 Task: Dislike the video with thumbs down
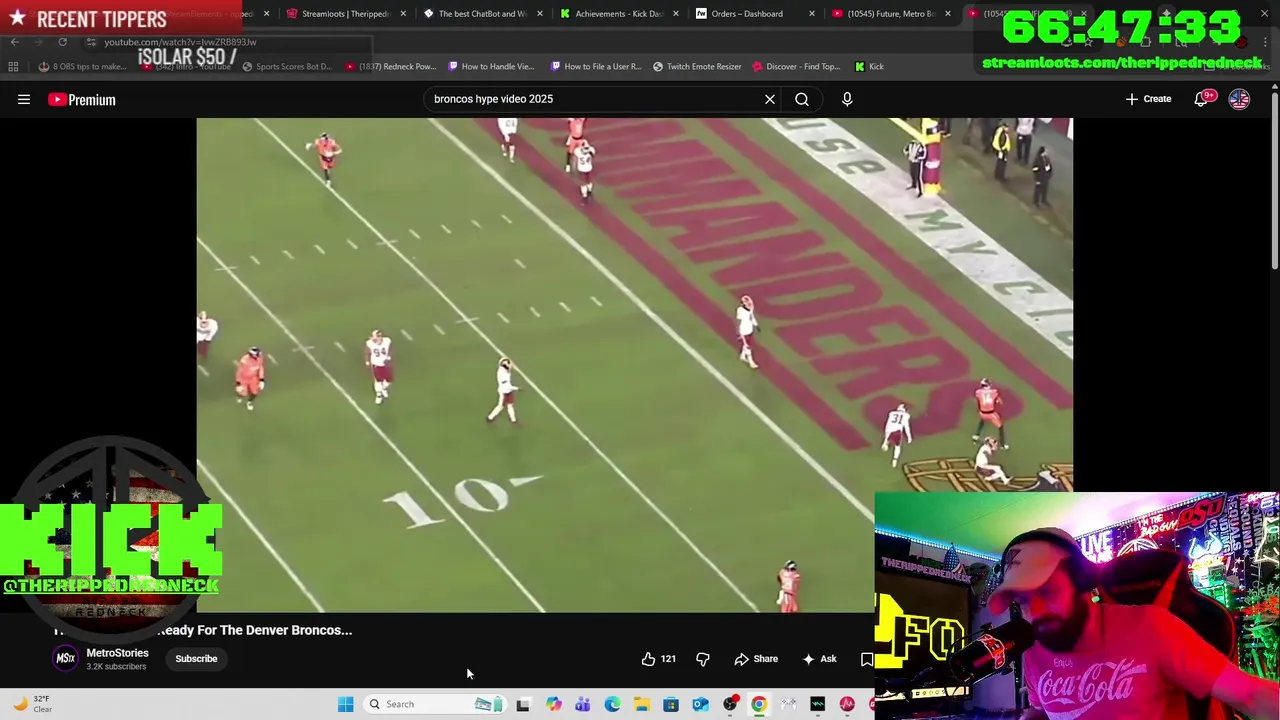(703, 659)
